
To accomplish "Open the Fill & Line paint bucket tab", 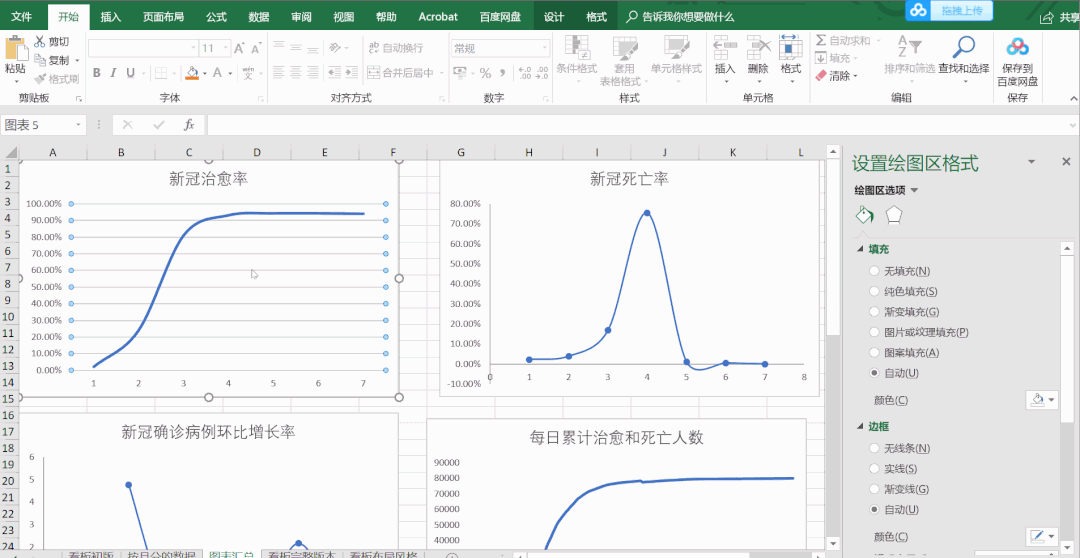I will point(864,216).
